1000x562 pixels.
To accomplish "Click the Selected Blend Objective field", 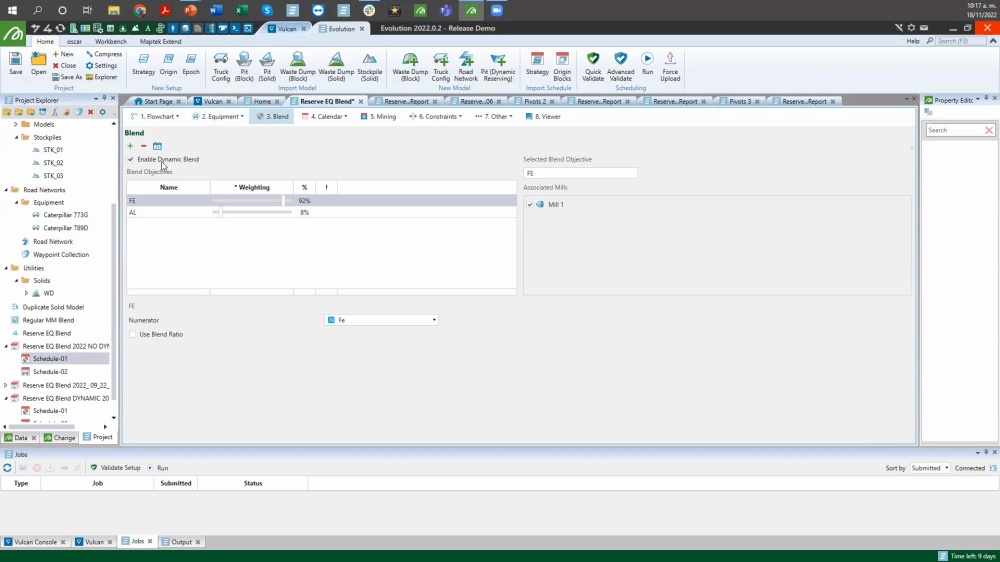I will [x=580, y=173].
